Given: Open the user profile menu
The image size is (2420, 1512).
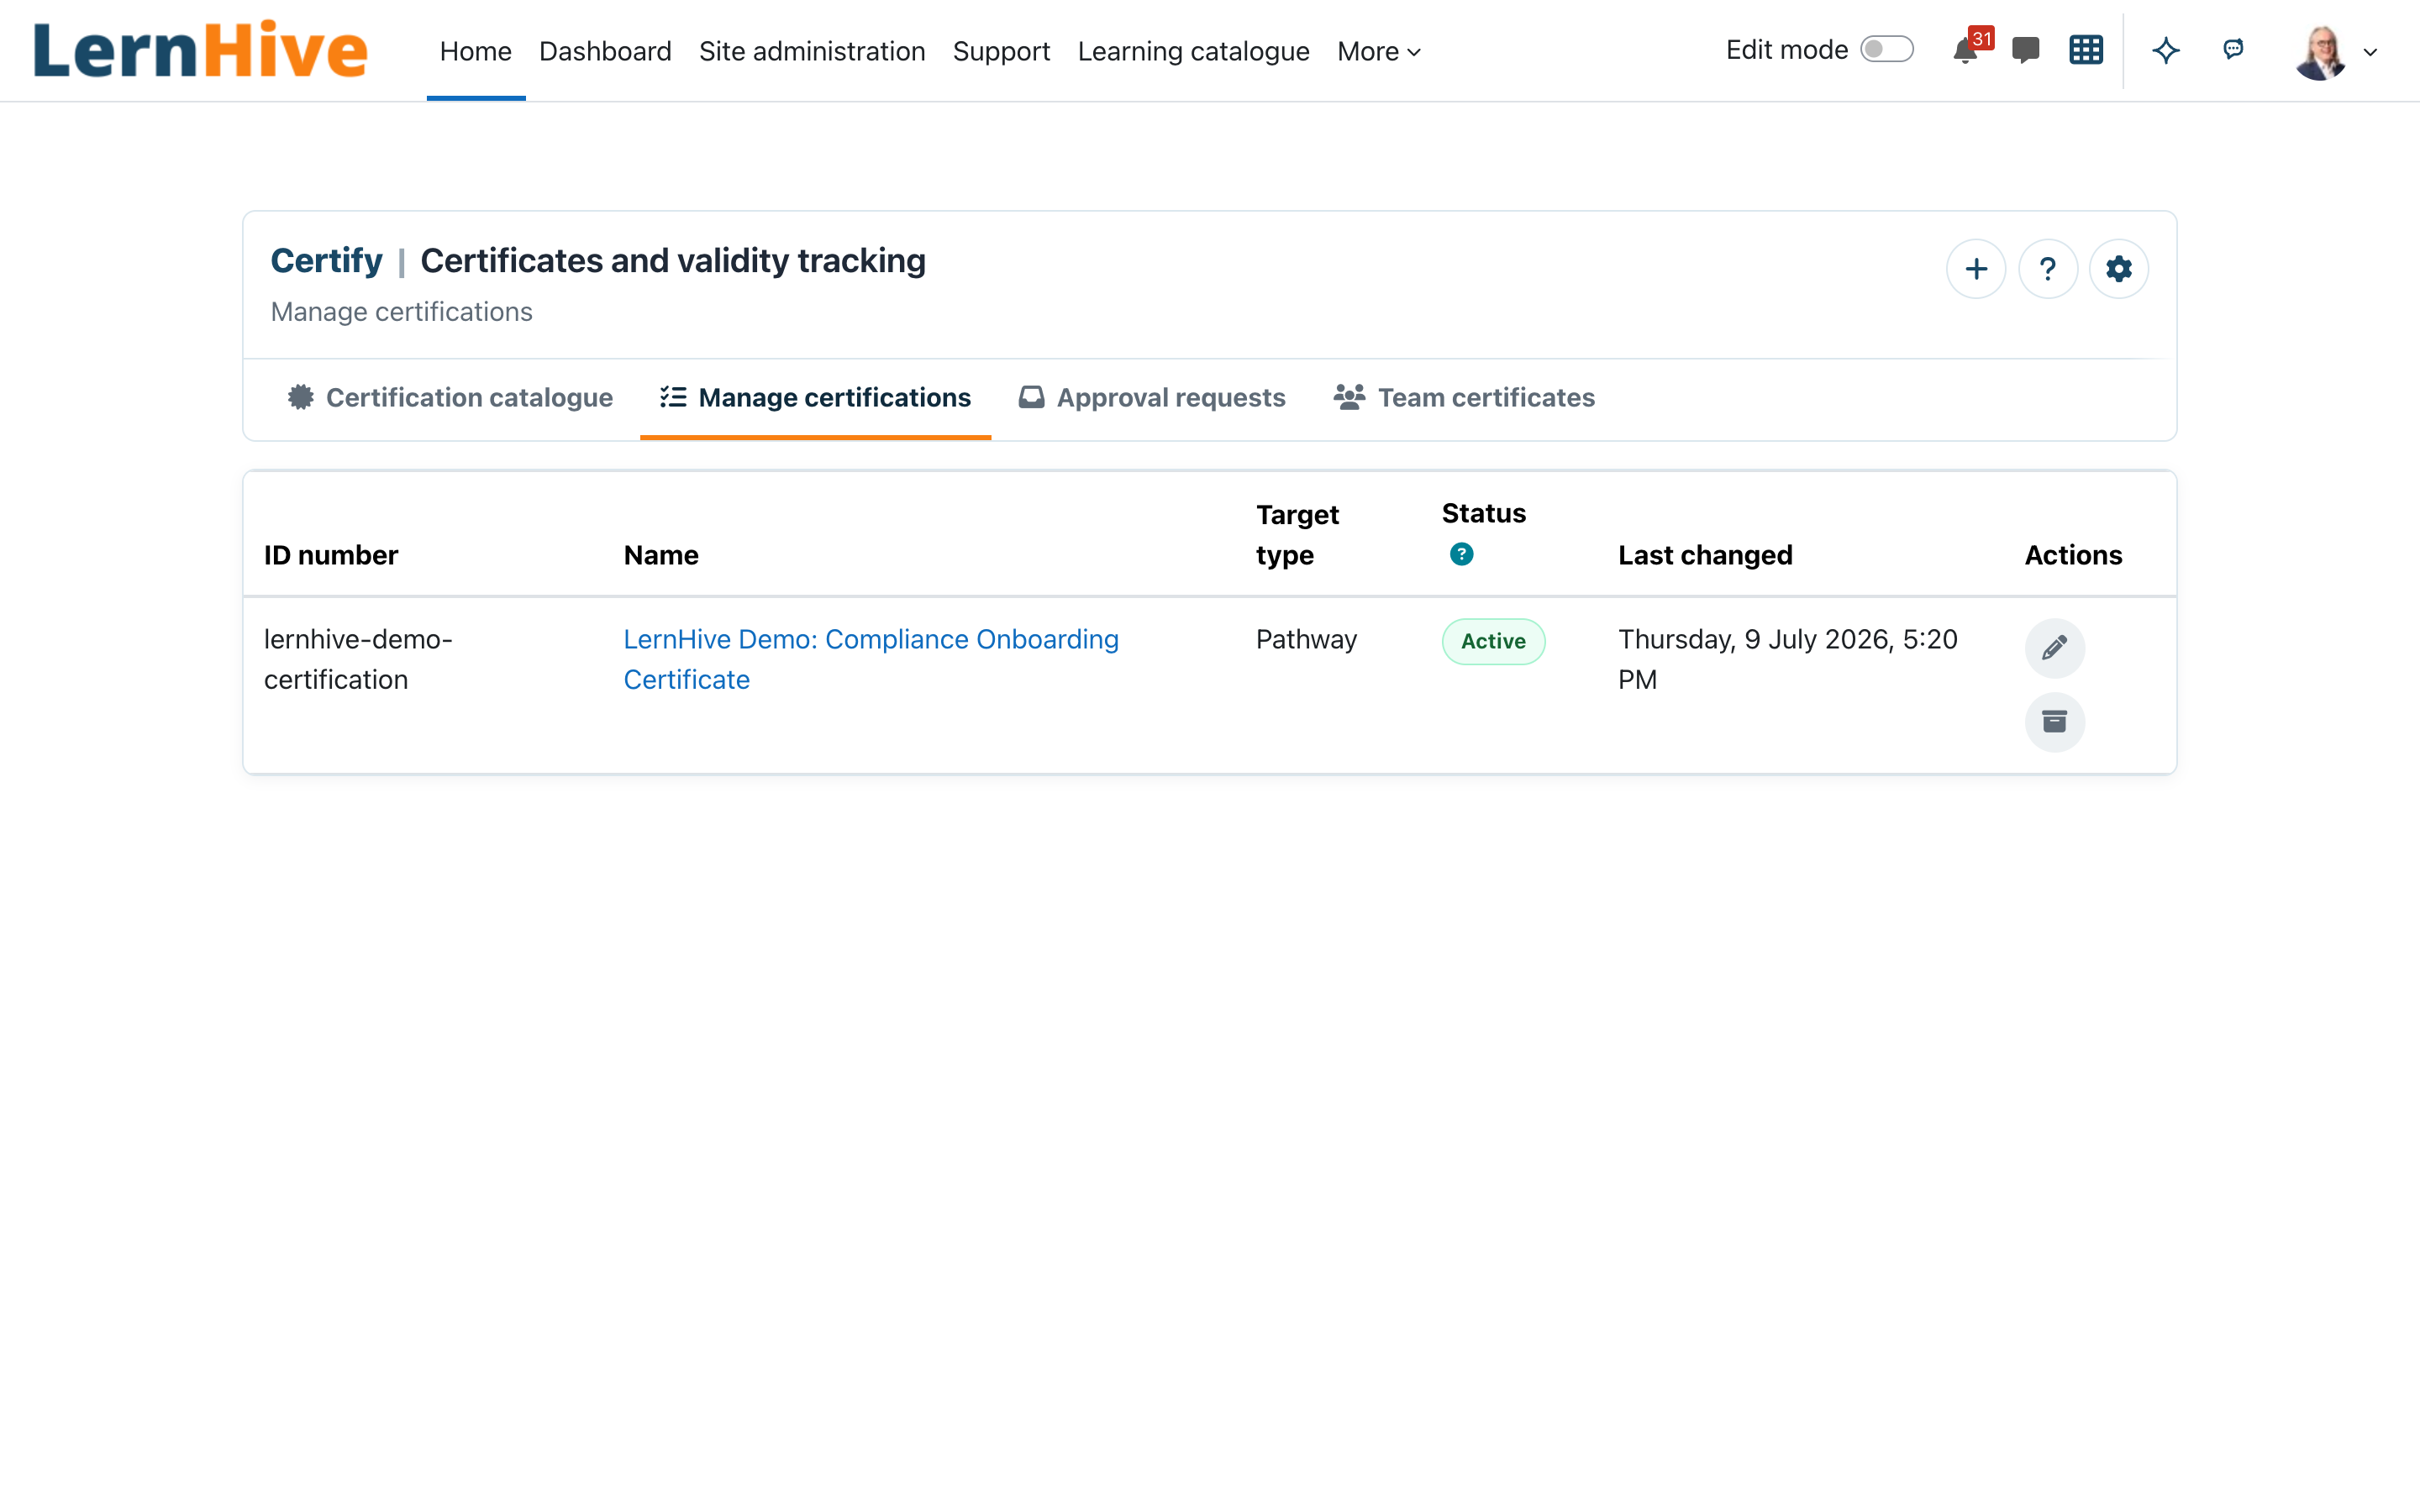Looking at the screenshot, I should click(2336, 52).
